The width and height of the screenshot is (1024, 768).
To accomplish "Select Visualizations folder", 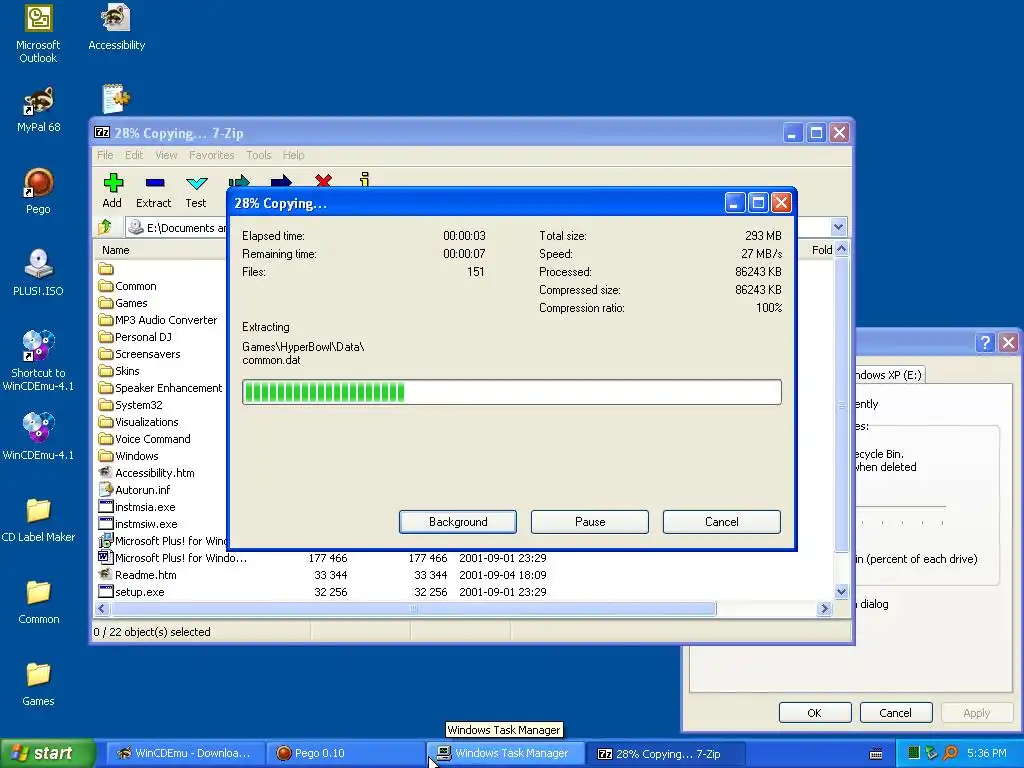I will (138, 422).
